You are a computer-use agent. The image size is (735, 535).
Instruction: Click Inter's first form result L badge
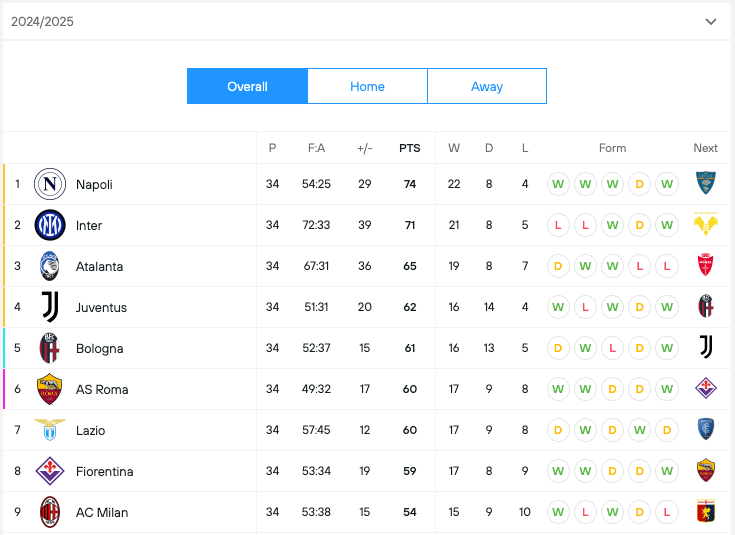[557, 225]
